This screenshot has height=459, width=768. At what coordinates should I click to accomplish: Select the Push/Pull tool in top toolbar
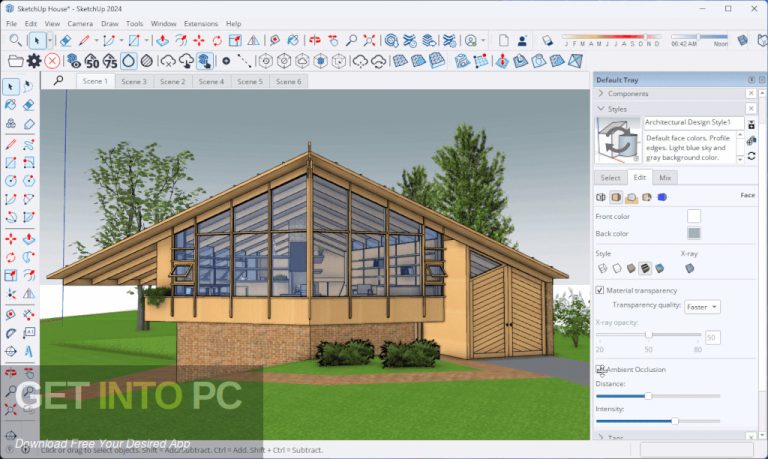tap(163, 41)
